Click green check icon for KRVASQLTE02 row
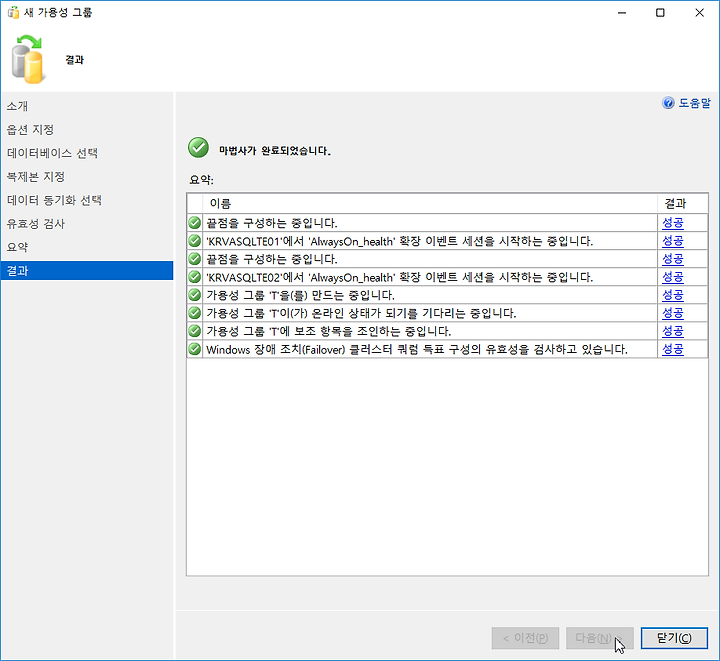 (195, 277)
